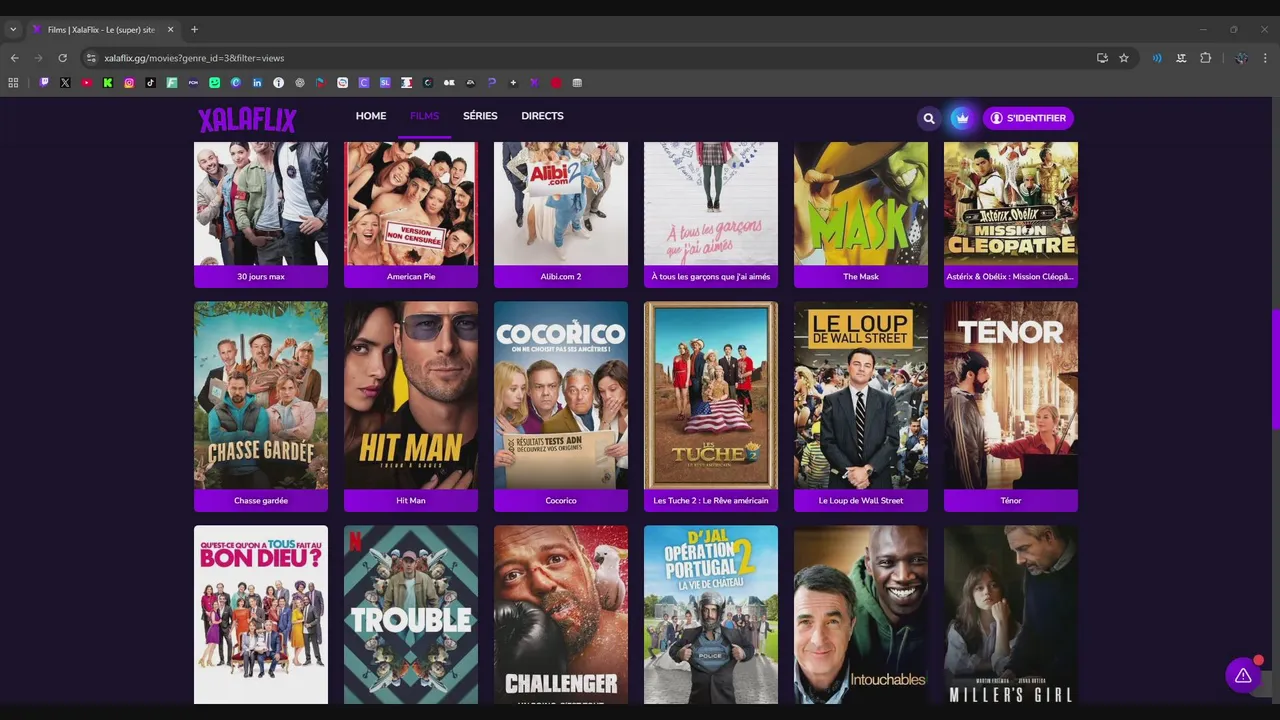This screenshot has width=1280, height=720.
Task: Click the purple crown premium icon
Action: (x=961, y=118)
